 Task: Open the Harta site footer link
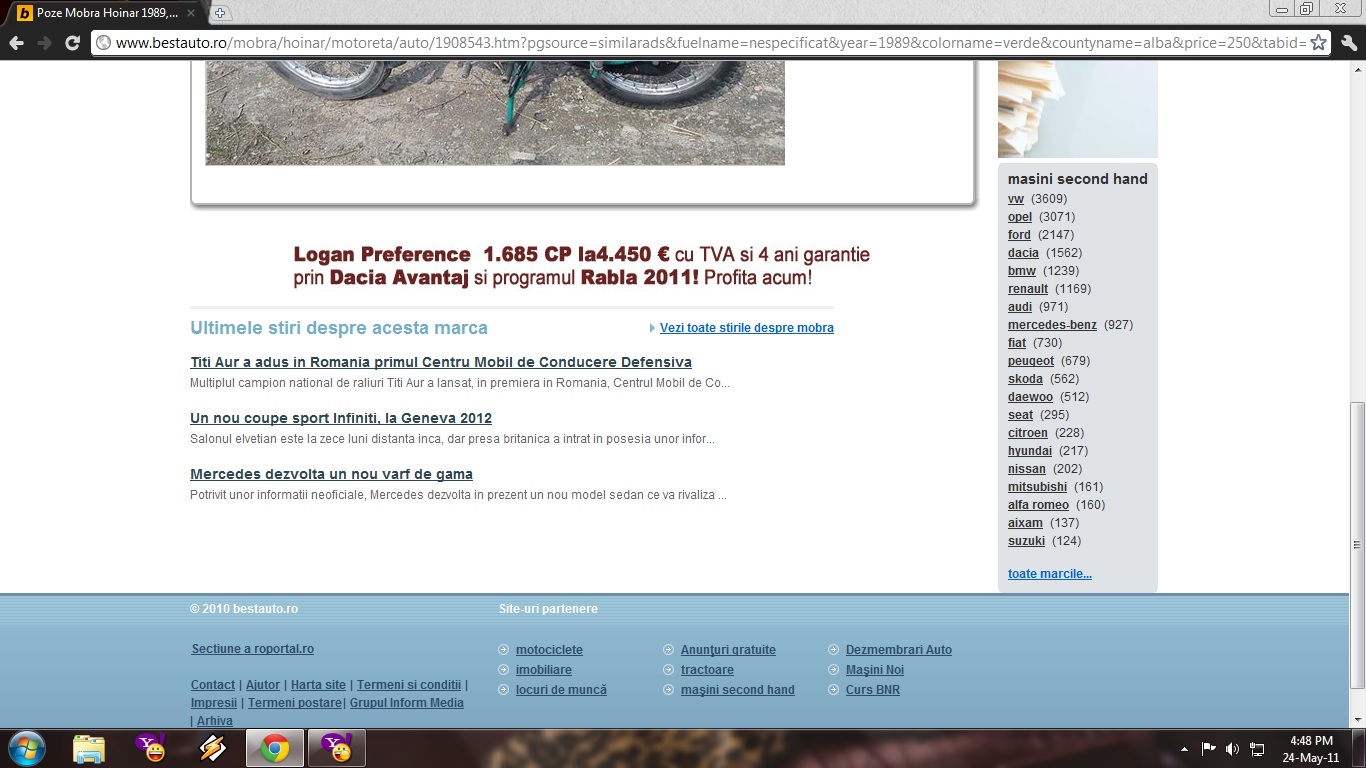pos(318,685)
